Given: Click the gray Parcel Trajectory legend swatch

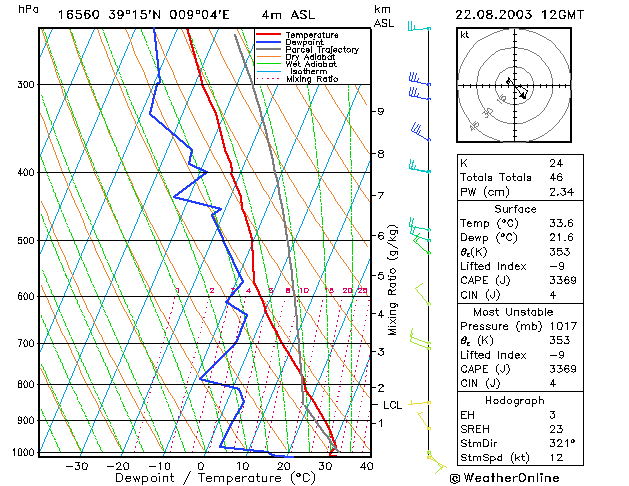Looking at the screenshot, I should pyautogui.click(x=268, y=49).
